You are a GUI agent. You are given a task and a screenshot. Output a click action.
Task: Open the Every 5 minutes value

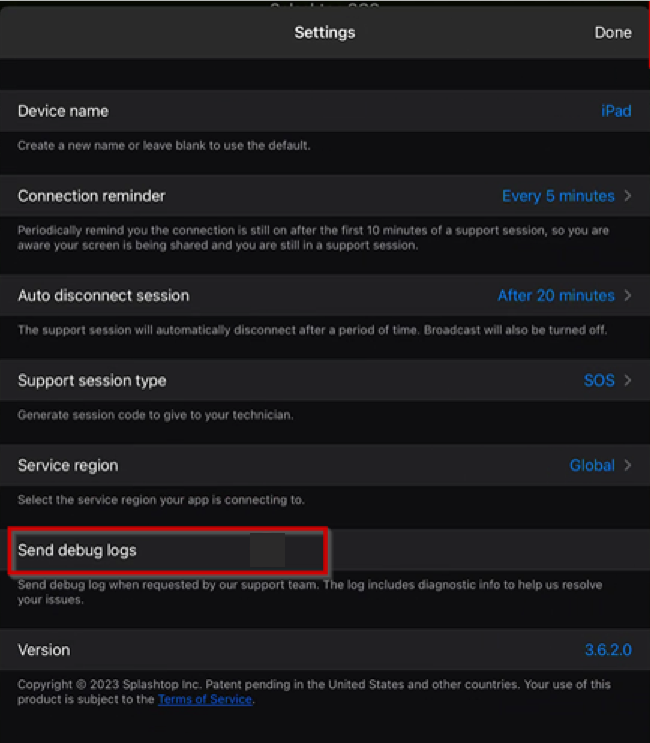(x=558, y=196)
